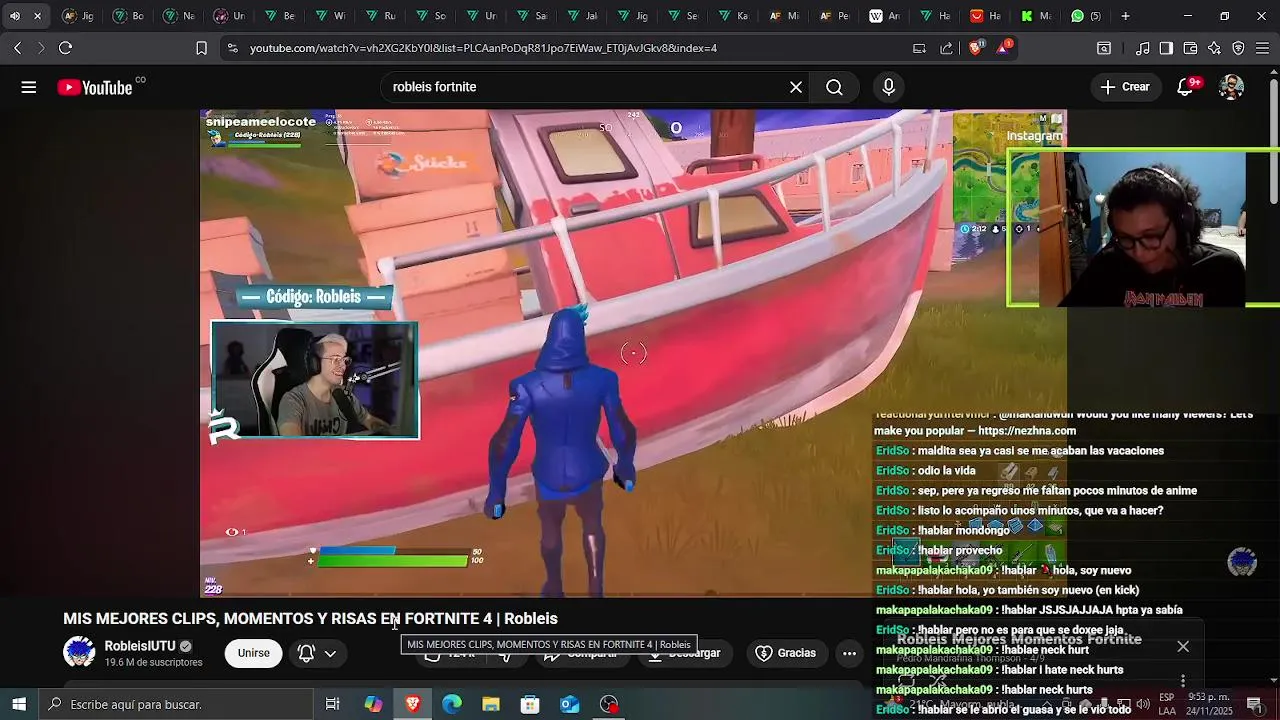
Task: Switch to the 'Ka' browser tab
Action: click(x=733, y=16)
